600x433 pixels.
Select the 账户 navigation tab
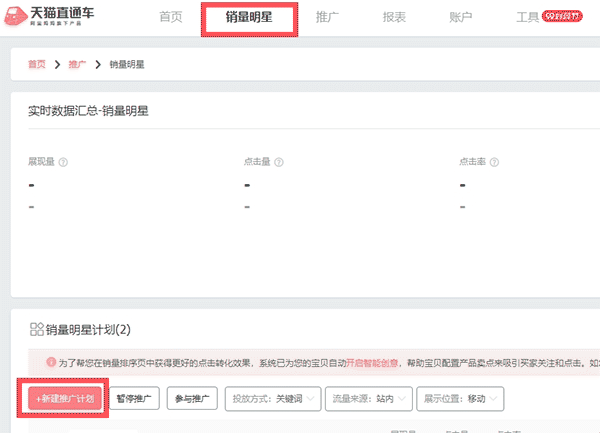pyautogui.click(x=461, y=18)
